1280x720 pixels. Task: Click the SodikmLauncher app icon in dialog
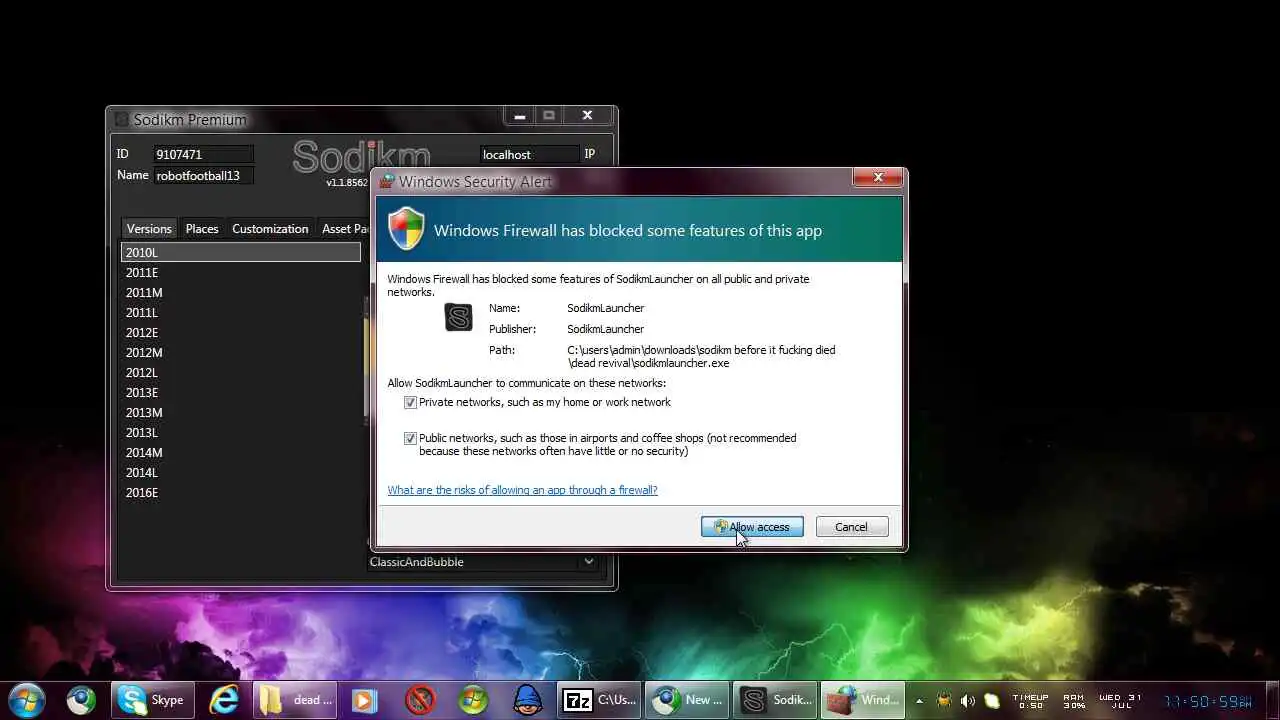click(458, 317)
